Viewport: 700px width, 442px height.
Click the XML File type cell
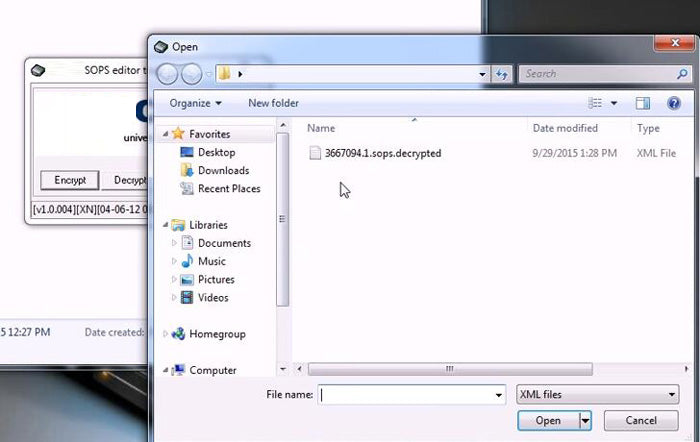(656, 153)
